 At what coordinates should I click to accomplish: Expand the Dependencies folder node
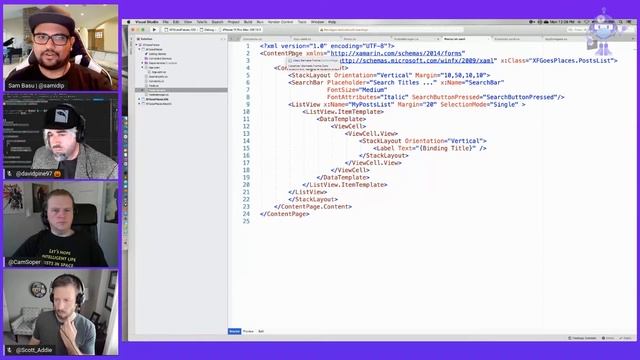pos(142,63)
